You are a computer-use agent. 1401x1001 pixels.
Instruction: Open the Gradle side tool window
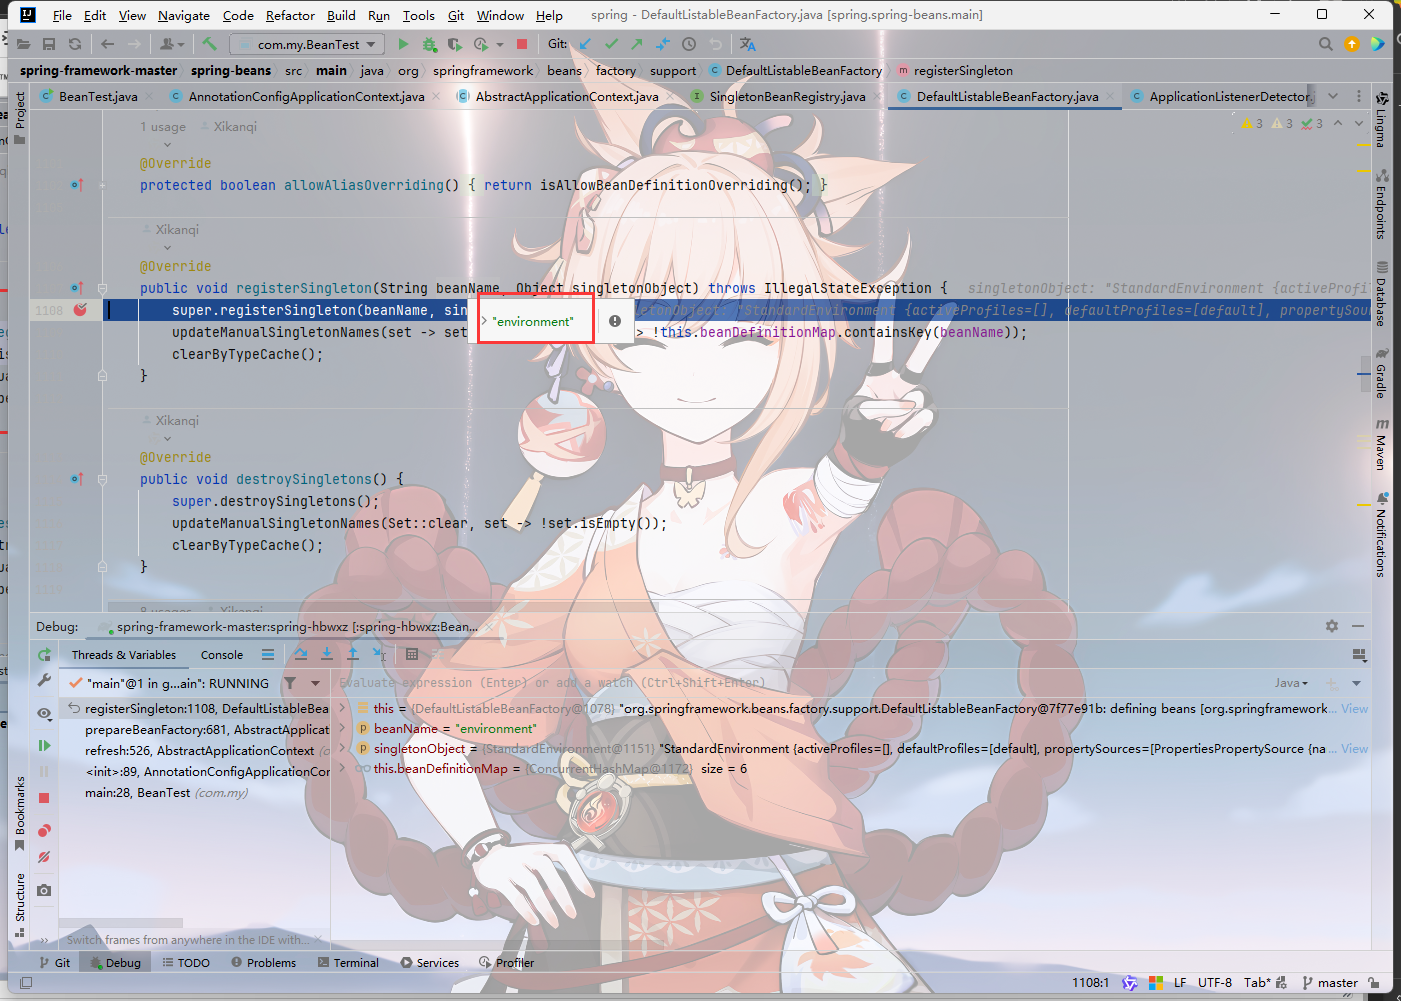click(x=1381, y=372)
